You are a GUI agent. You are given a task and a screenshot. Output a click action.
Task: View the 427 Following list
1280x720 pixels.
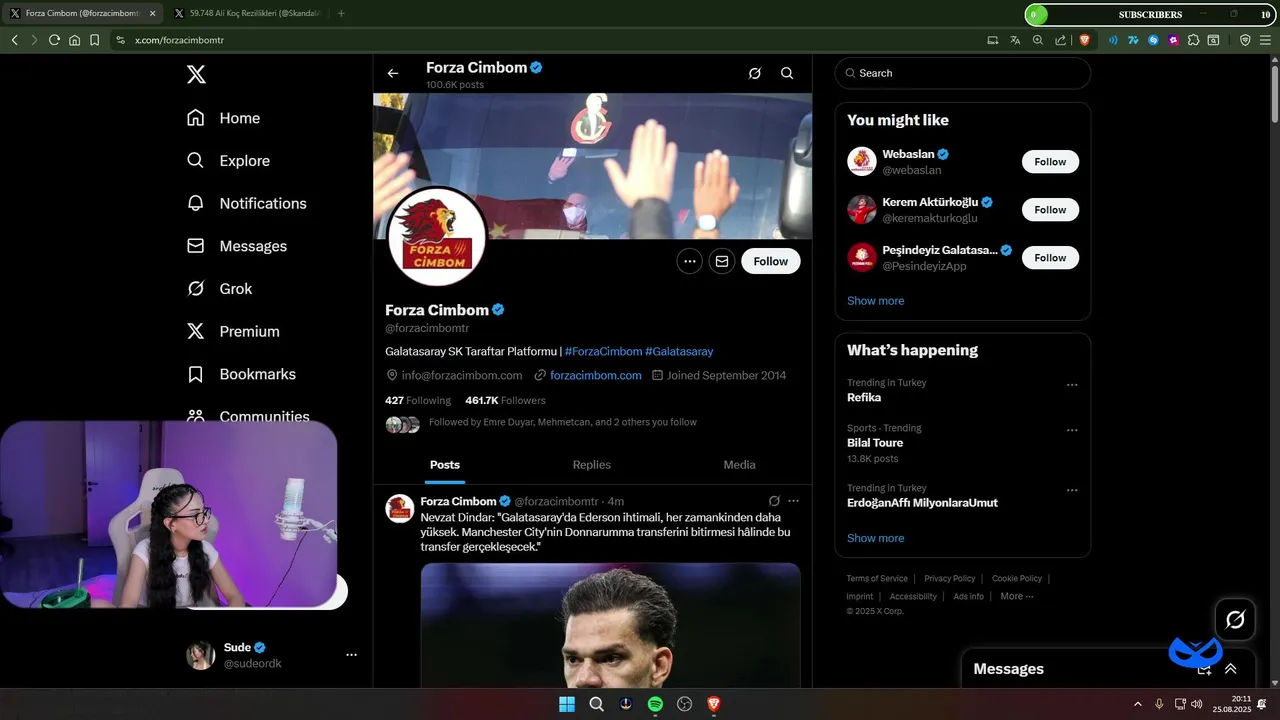pos(418,400)
